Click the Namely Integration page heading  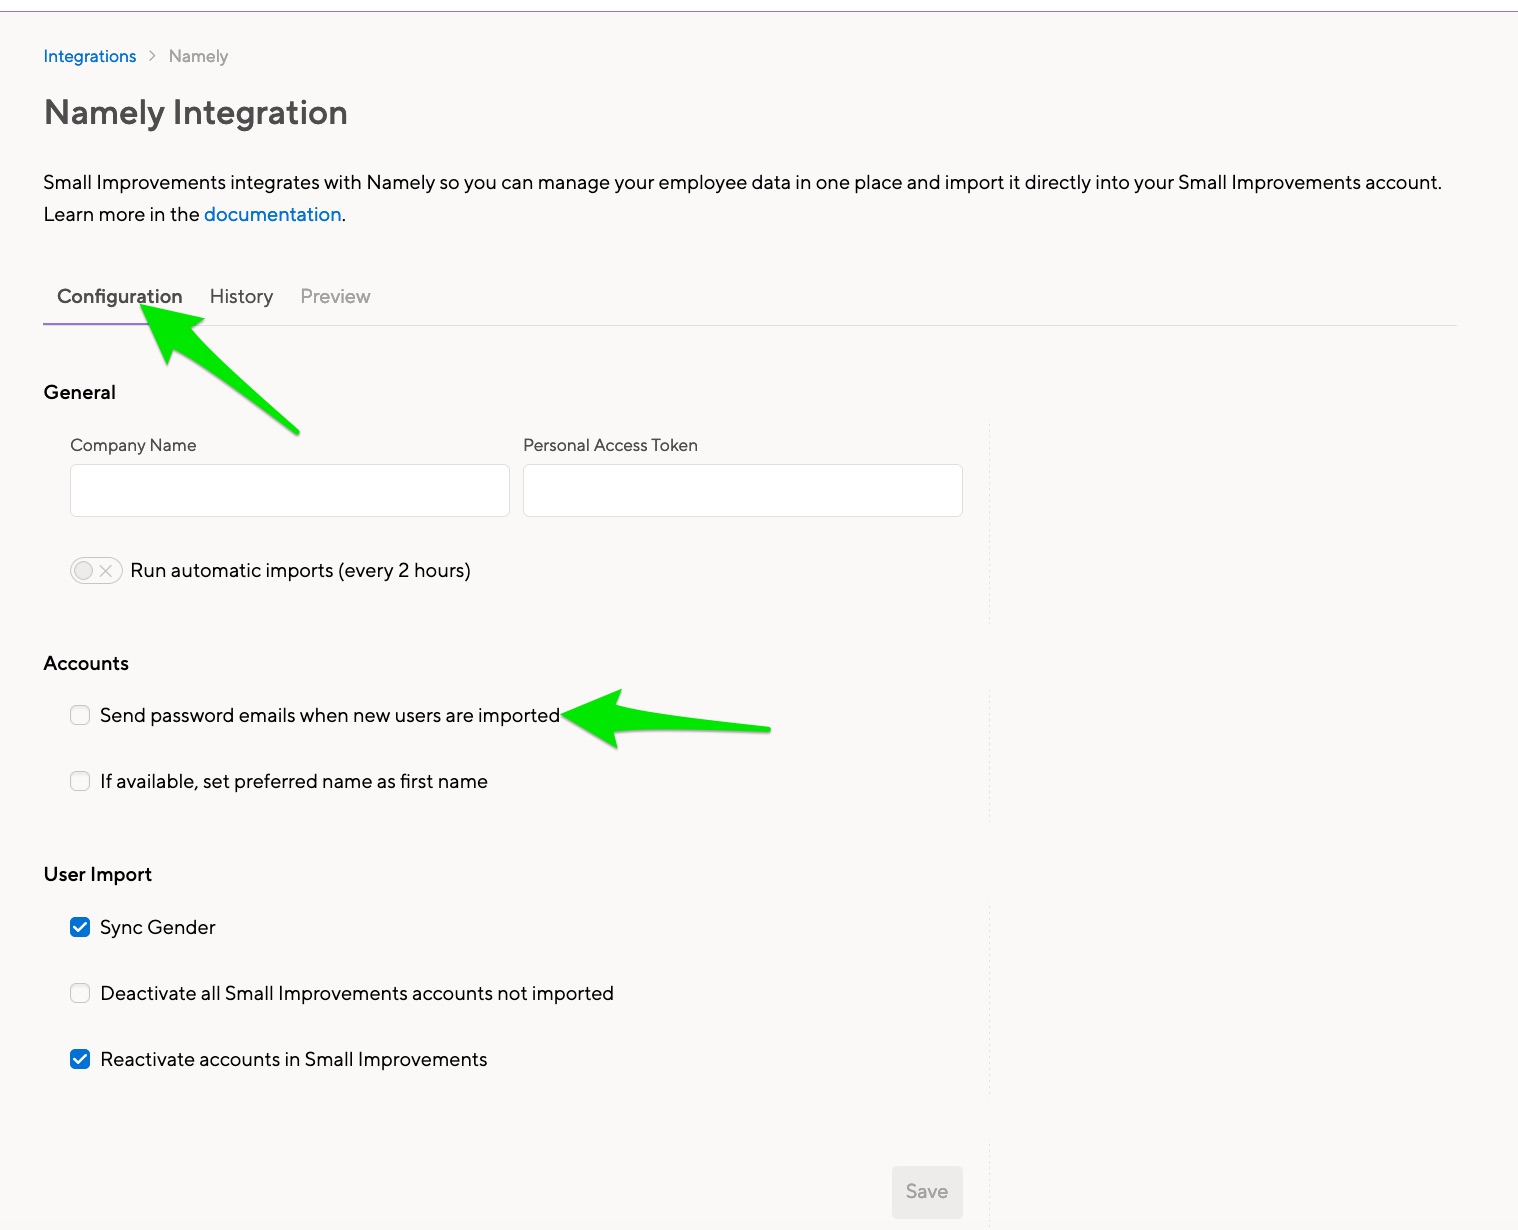click(x=195, y=112)
